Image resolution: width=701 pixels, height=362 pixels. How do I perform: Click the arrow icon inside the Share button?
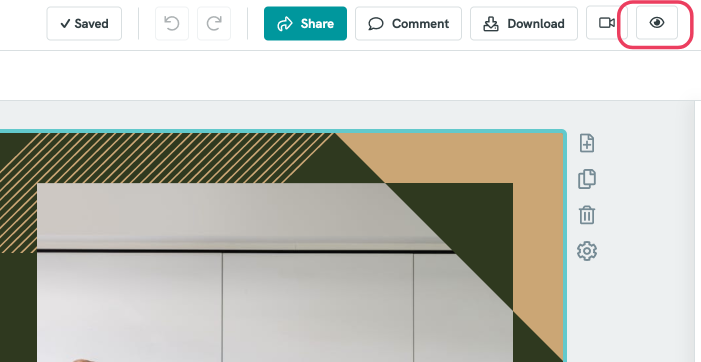click(284, 24)
